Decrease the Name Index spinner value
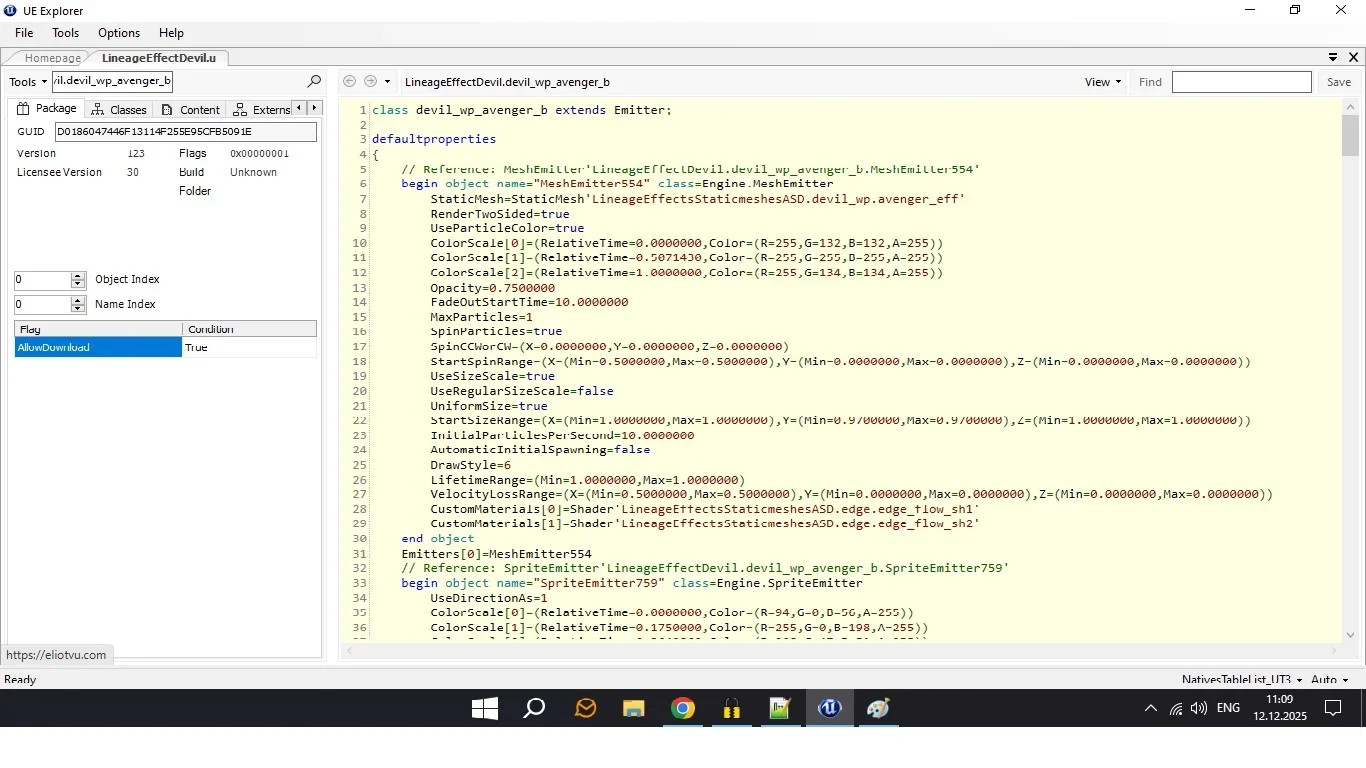This screenshot has height=768, width=1366. click(78, 309)
